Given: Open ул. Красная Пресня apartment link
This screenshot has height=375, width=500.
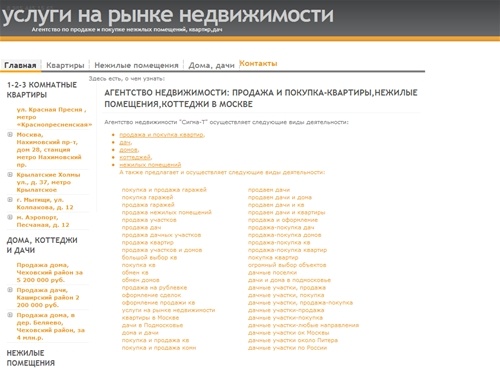Looking at the screenshot, I should coord(54,117).
